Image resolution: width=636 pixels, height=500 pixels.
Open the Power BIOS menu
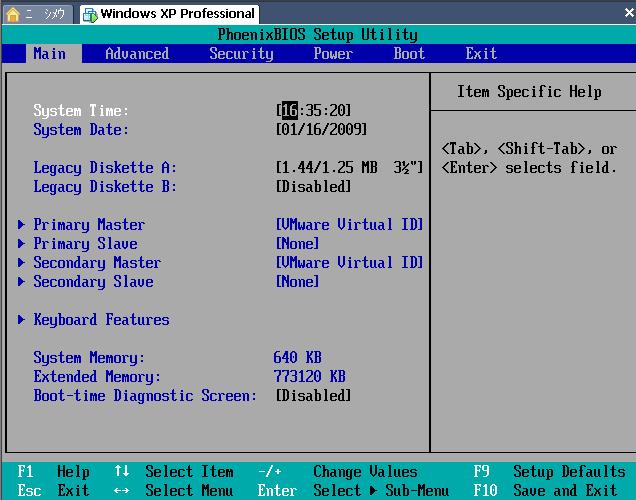333,54
